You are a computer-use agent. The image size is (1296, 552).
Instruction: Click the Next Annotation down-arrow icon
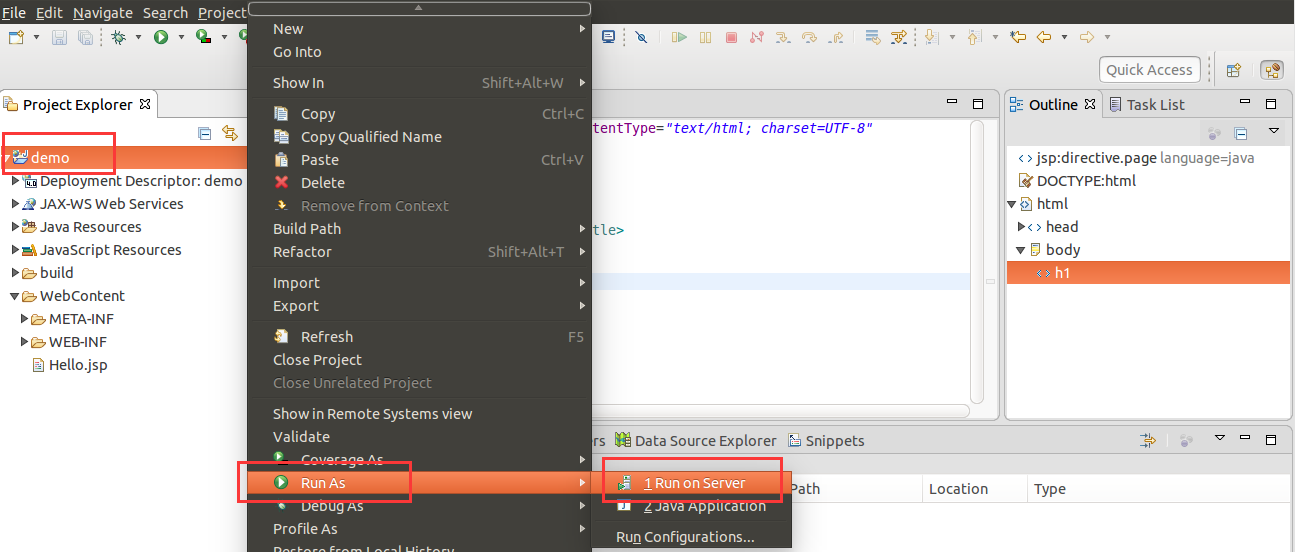click(931, 37)
